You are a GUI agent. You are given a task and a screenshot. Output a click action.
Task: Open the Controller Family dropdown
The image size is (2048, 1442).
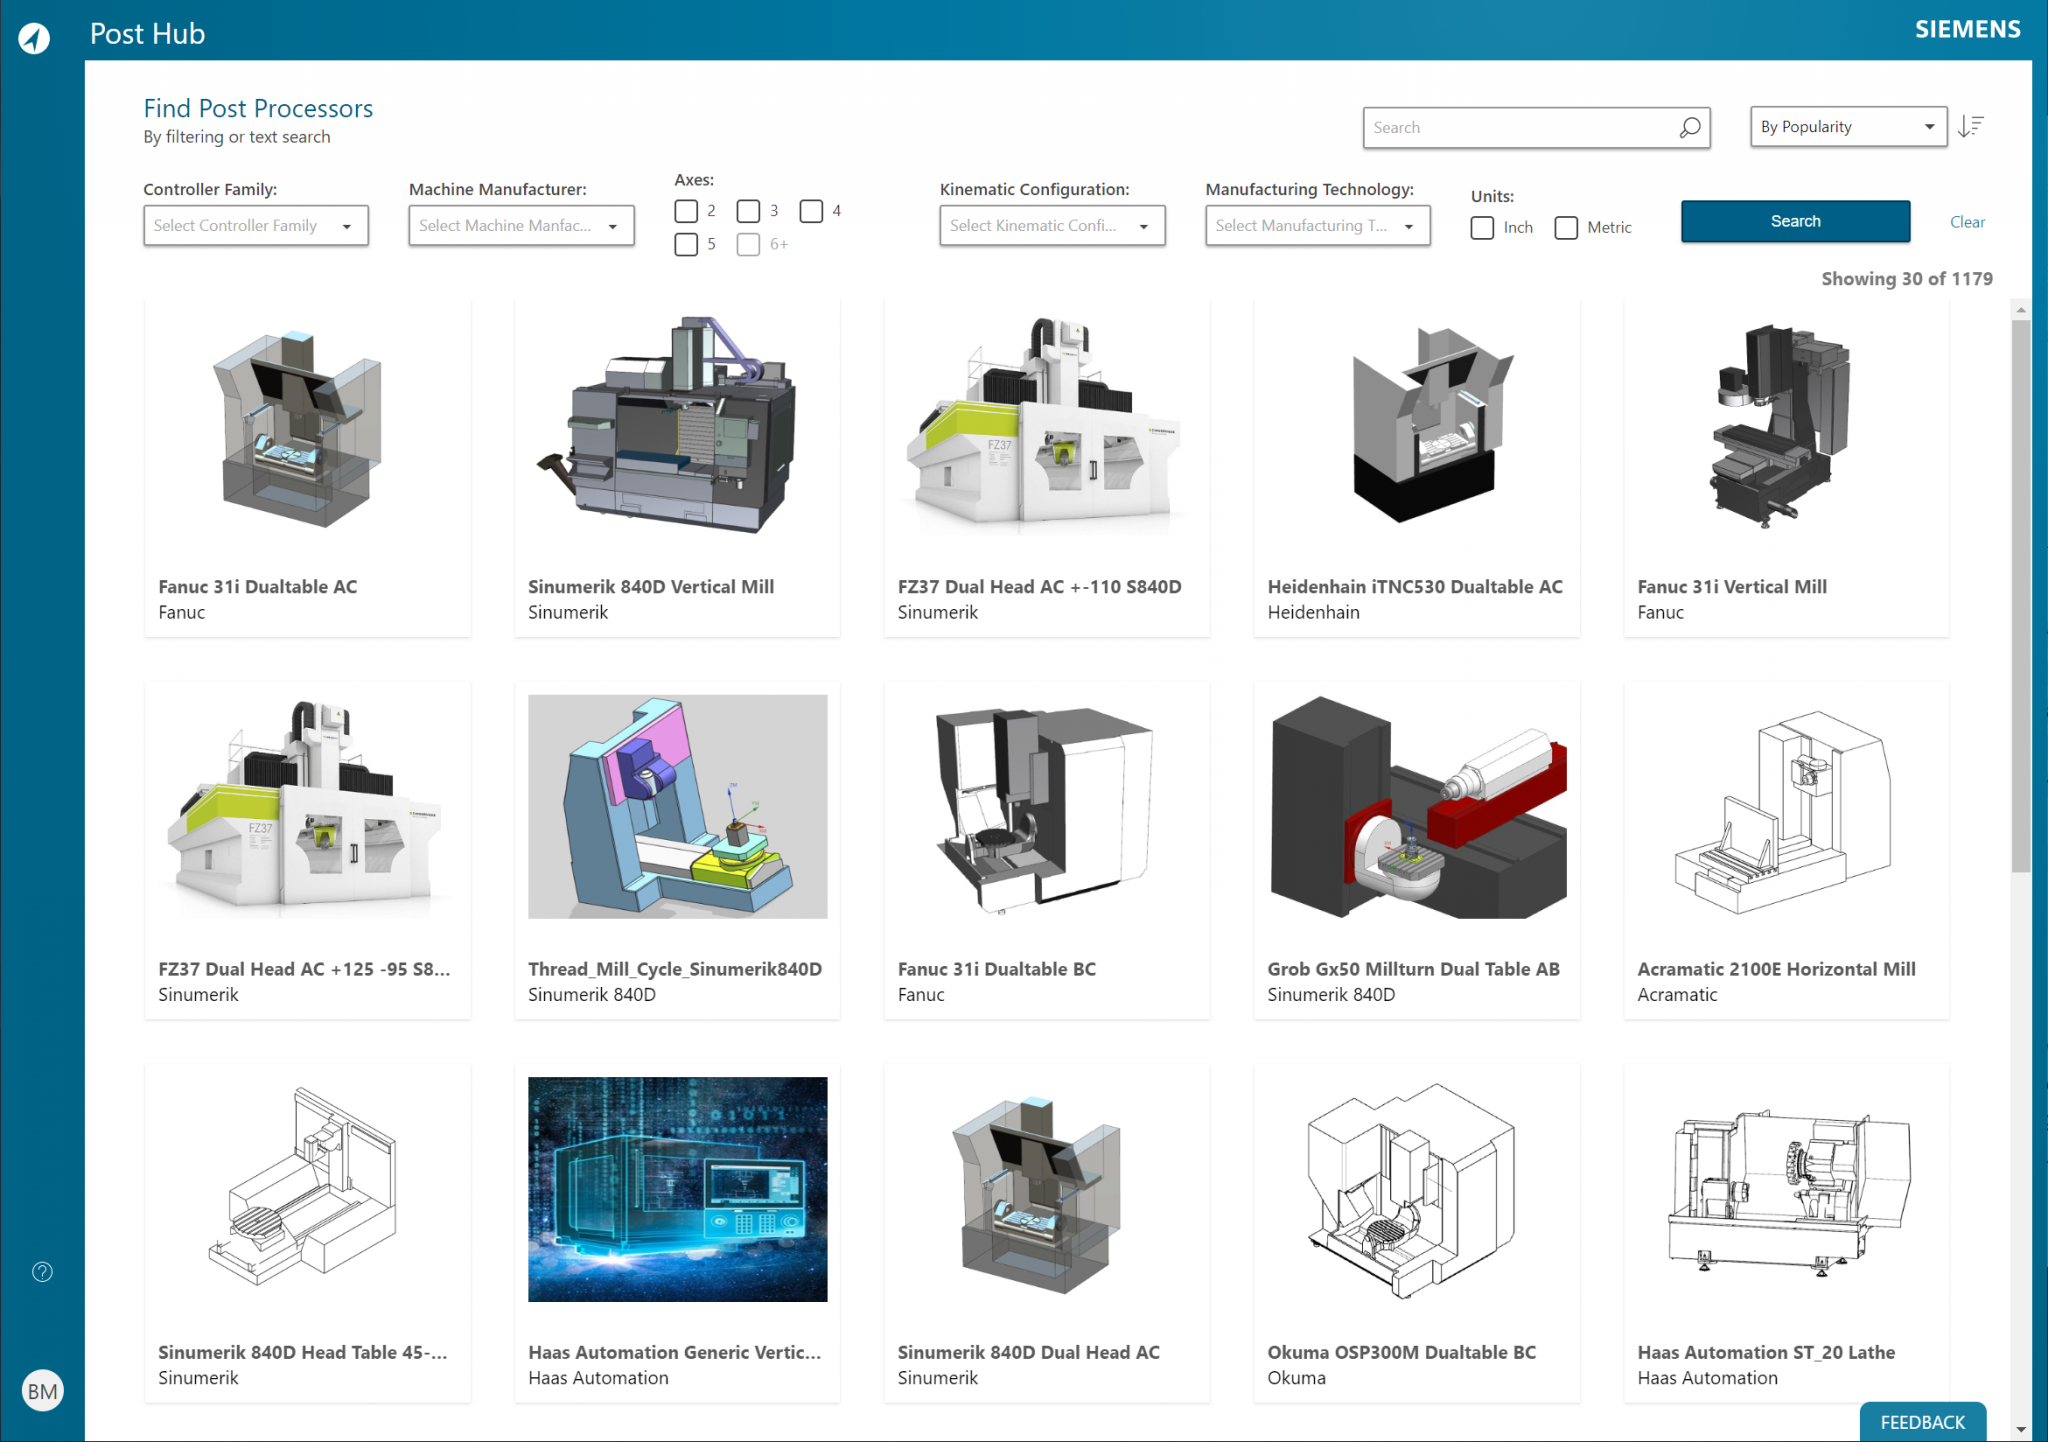[255, 225]
